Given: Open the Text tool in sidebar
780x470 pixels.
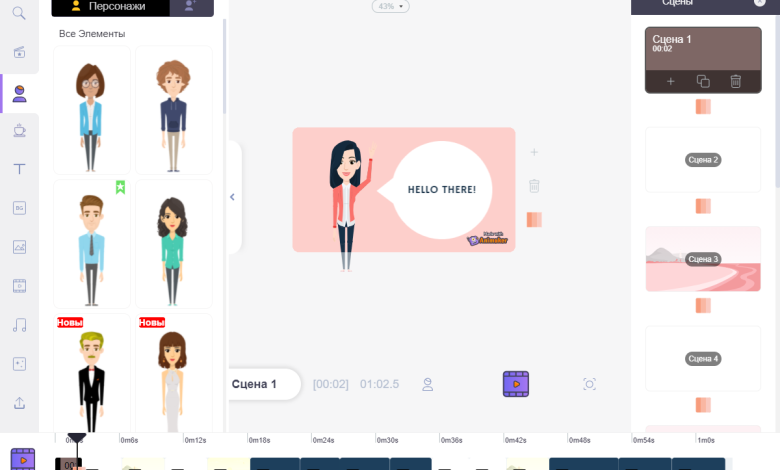Looking at the screenshot, I should coord(19,169).
